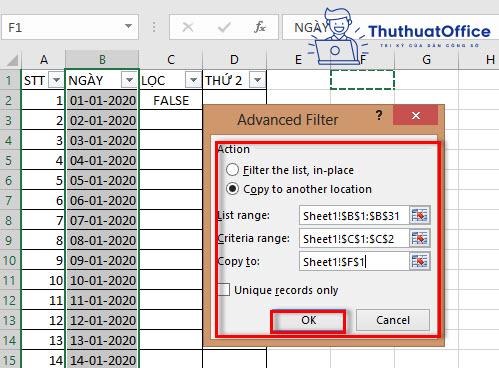
Task: Select column B header
Action: [102, 60]
